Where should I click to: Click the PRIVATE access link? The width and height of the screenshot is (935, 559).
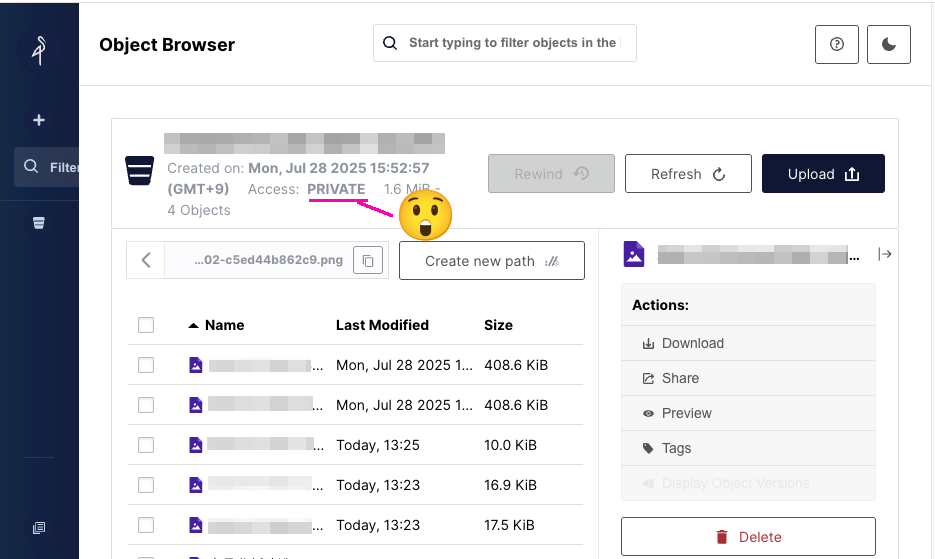pyautogui.click(x=336, y=189)
